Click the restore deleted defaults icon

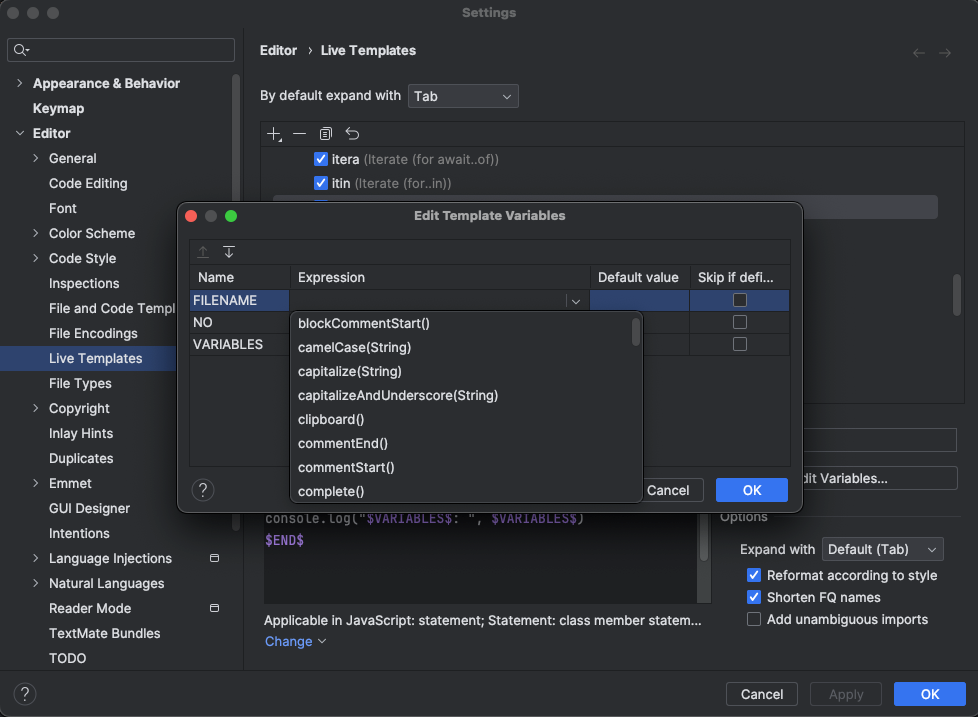coord(352,134)
